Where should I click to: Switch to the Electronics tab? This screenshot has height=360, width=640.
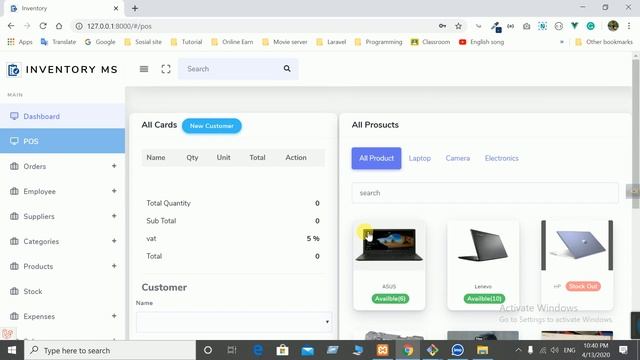tap(502, 158)
